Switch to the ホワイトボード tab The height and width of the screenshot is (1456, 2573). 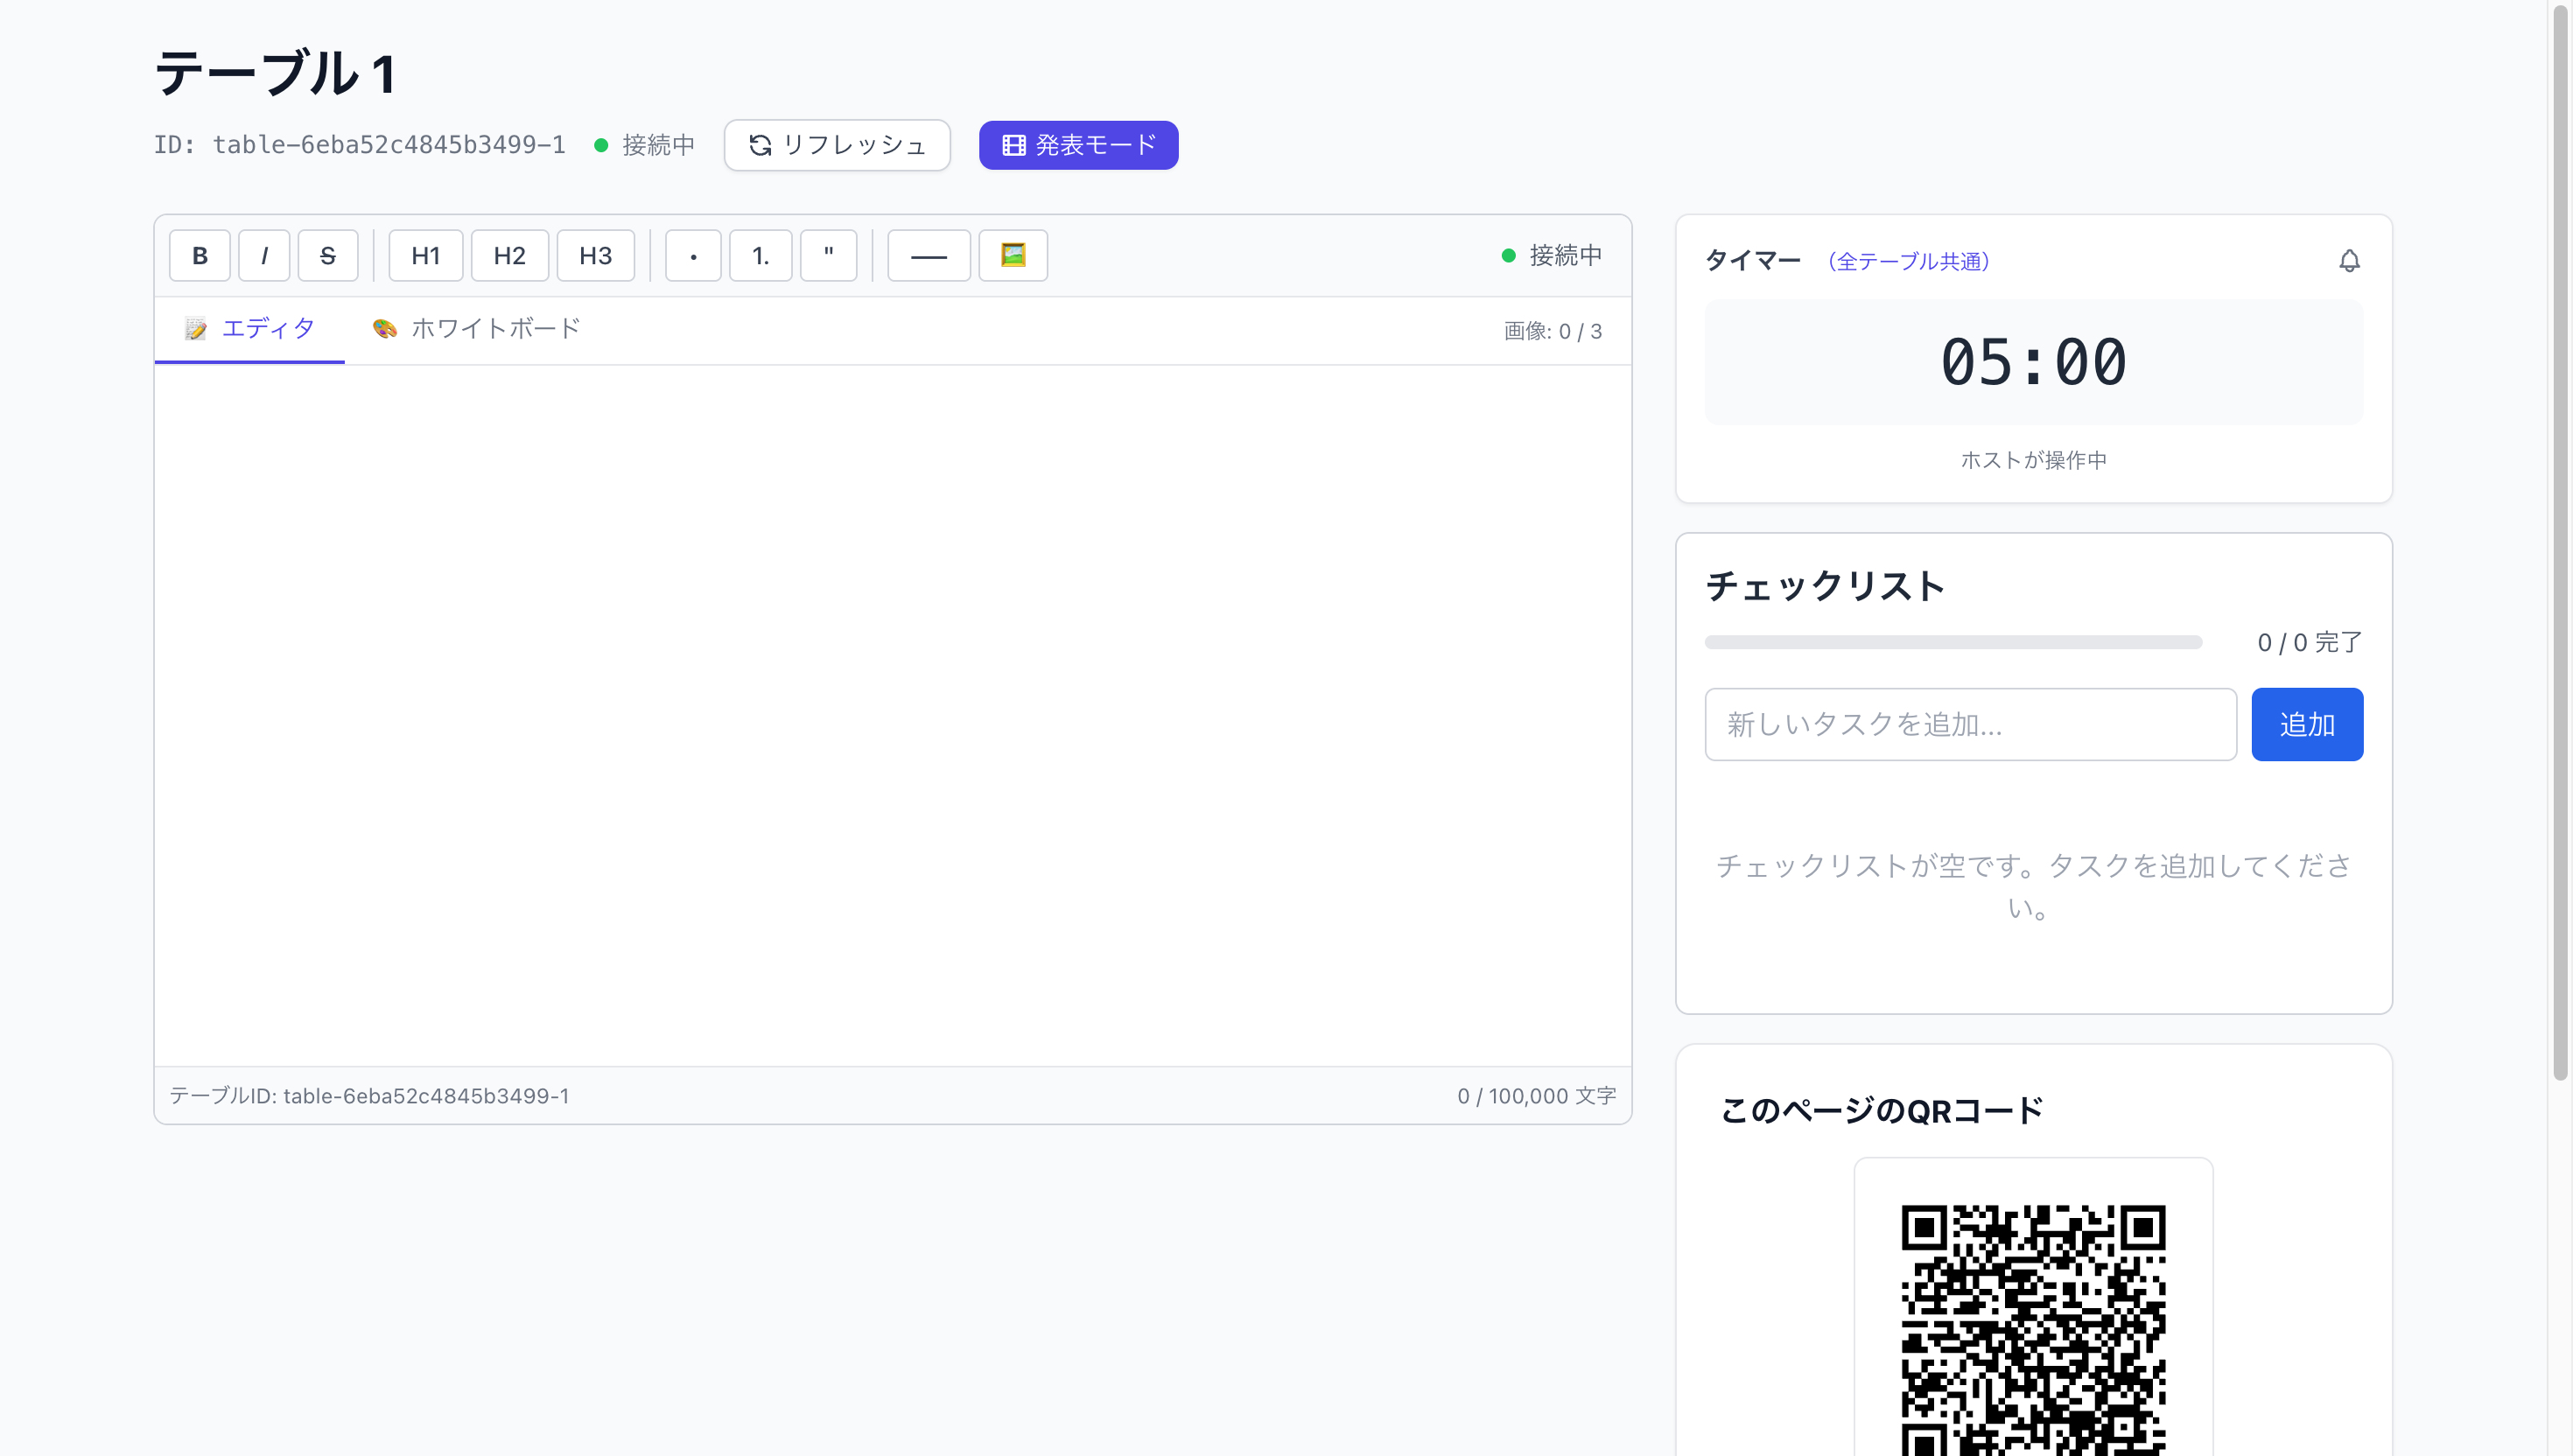tap(475, 328)
